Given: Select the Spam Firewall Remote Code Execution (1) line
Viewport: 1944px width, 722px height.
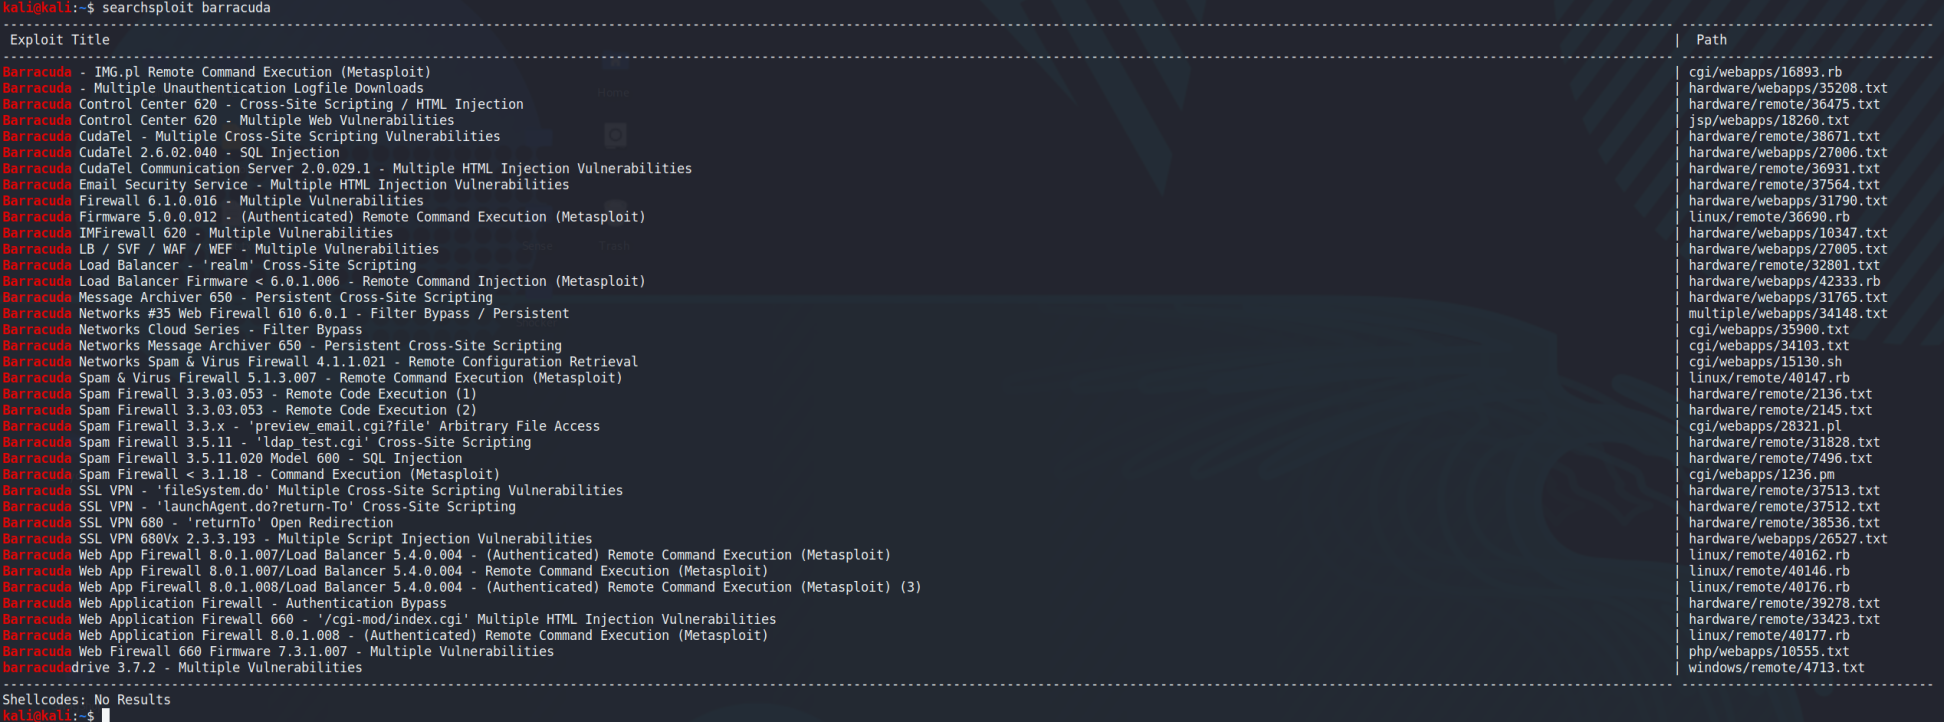Looking at the screenshot, I should [240, 394].
